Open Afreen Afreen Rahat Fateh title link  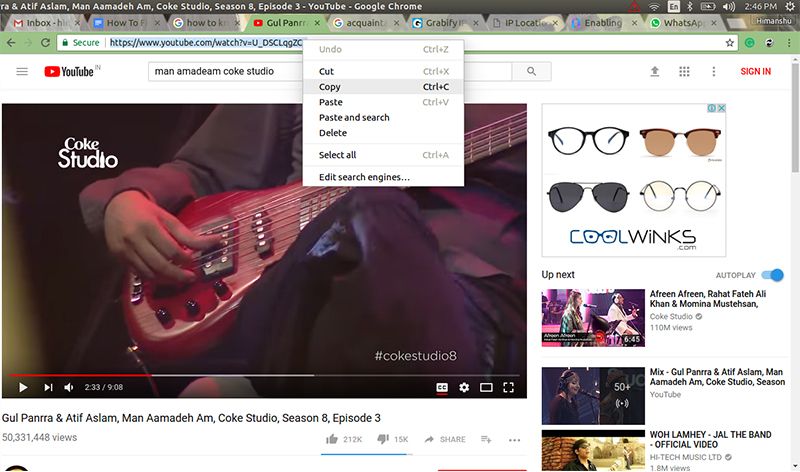click(708, 299)
